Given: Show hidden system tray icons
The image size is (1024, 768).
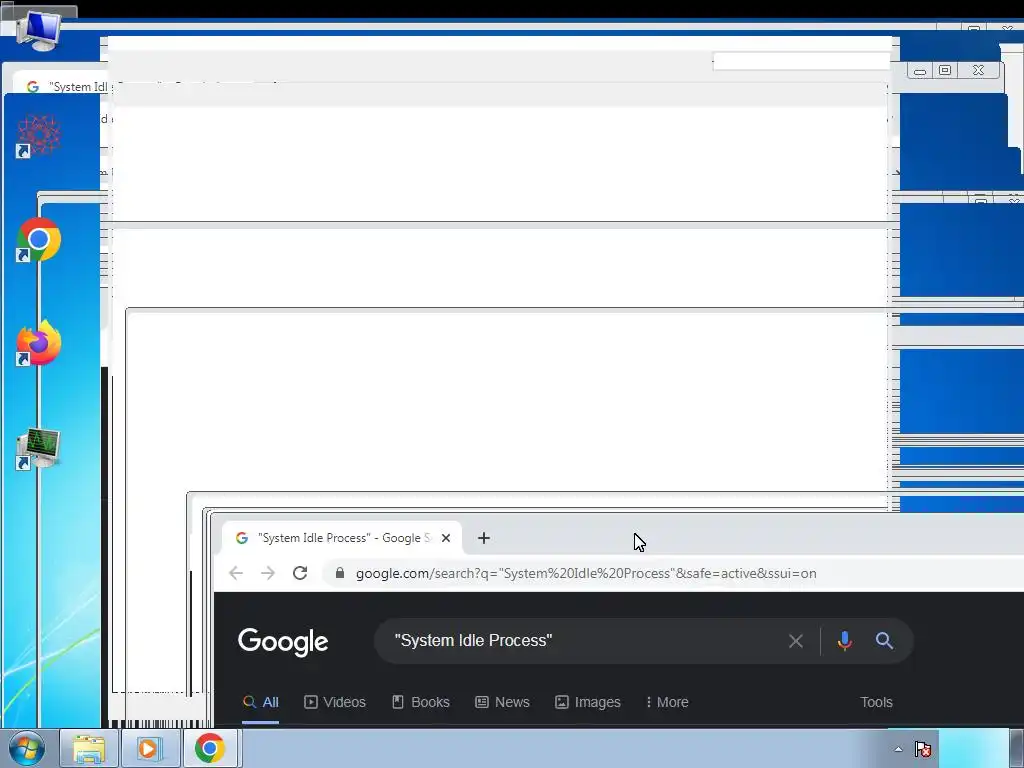Looking at the screenshot, I should click(x=899, y=749).
